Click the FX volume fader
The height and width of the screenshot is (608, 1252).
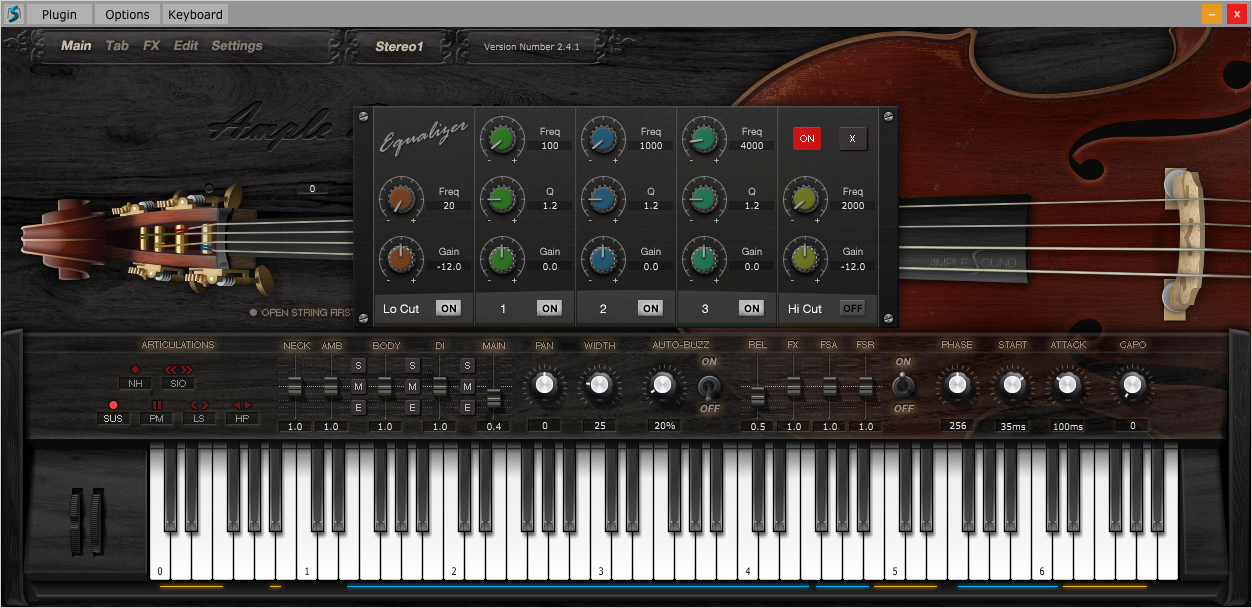[x=794, y=385]
